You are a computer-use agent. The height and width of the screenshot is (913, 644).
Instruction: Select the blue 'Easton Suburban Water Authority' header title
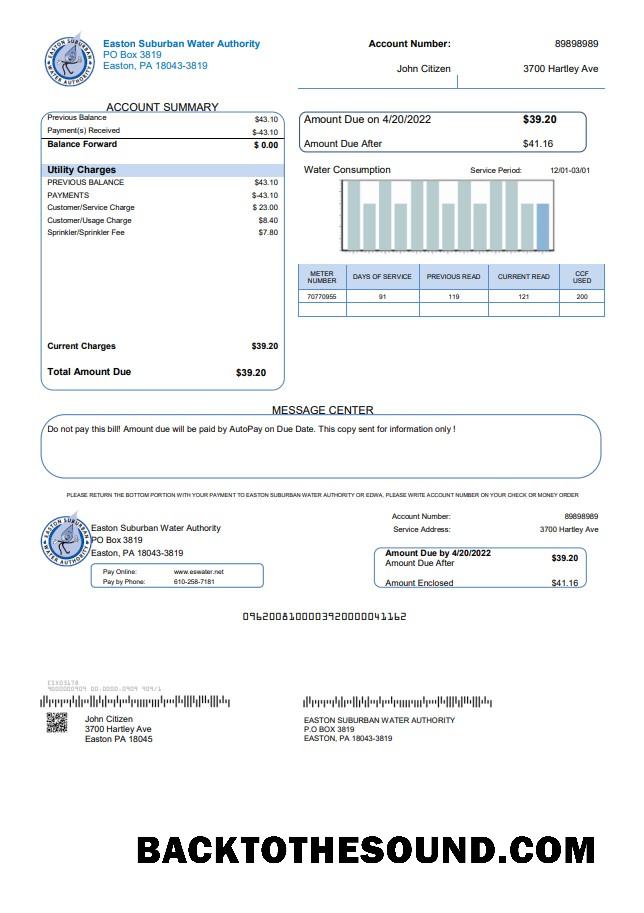pyautogui.click(x=181, y=44)
